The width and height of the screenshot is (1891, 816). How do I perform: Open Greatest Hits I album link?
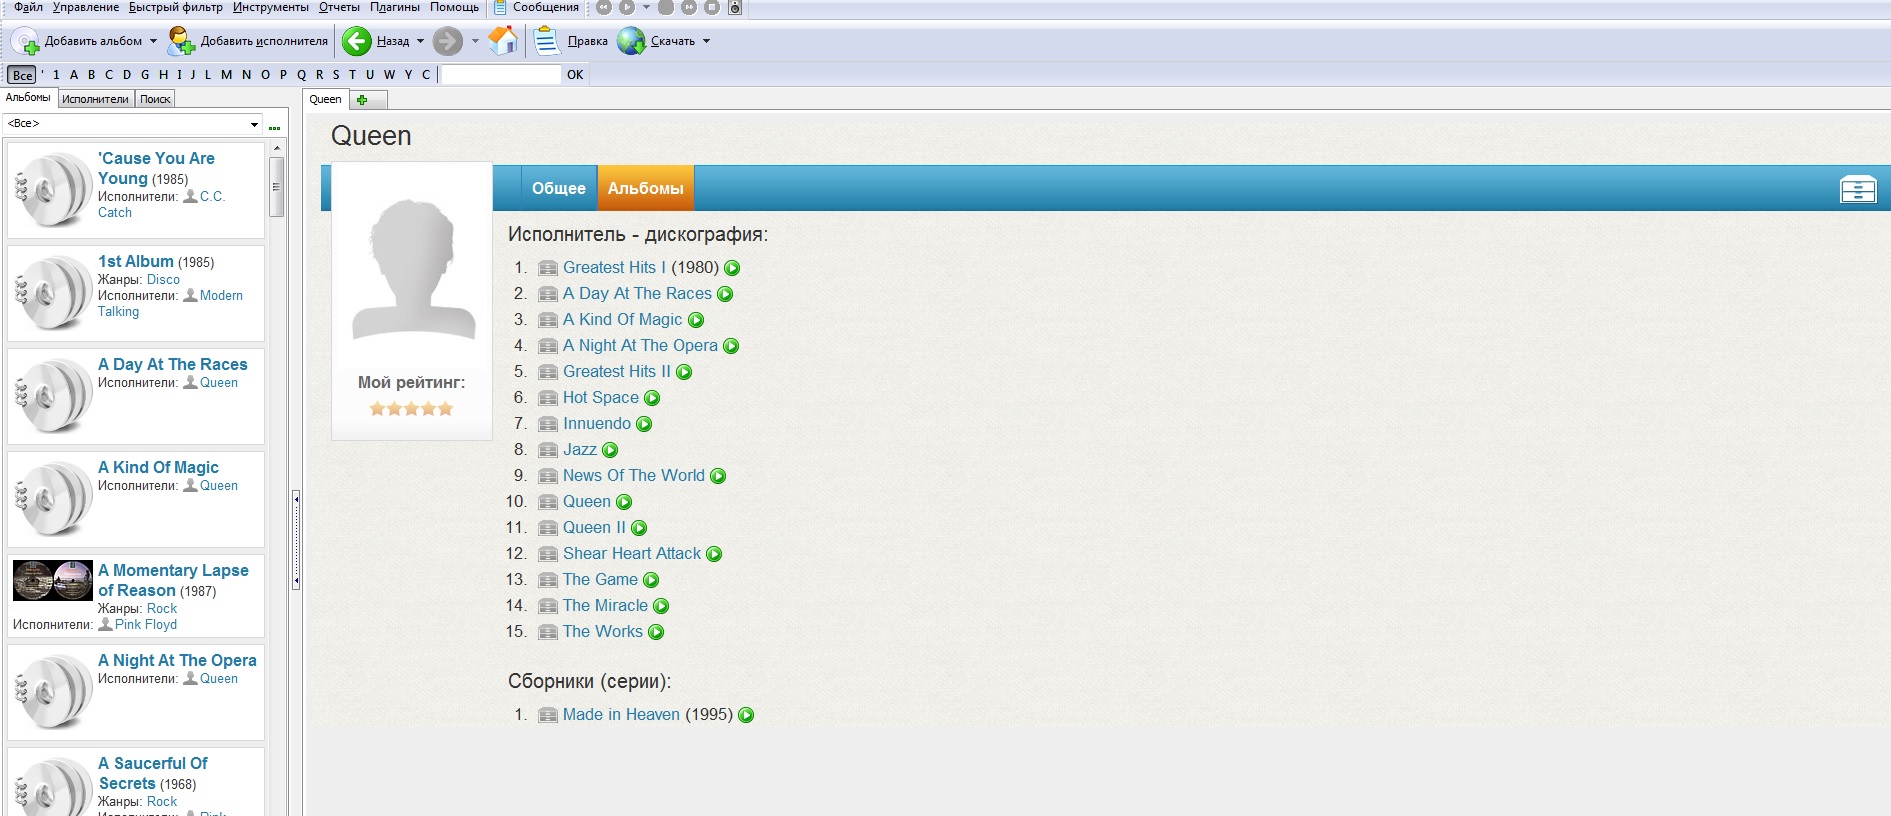[614, 267]
